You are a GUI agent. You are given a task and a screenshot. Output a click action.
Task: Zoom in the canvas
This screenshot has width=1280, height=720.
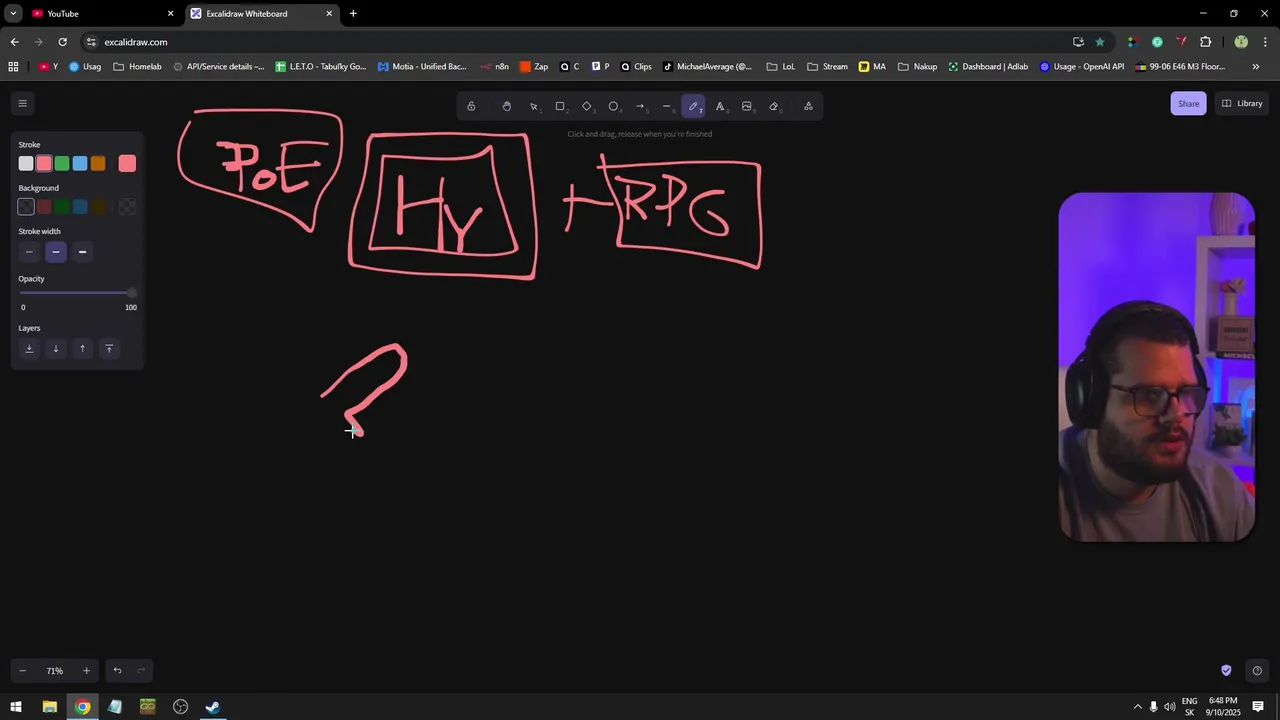coord(86,671)
